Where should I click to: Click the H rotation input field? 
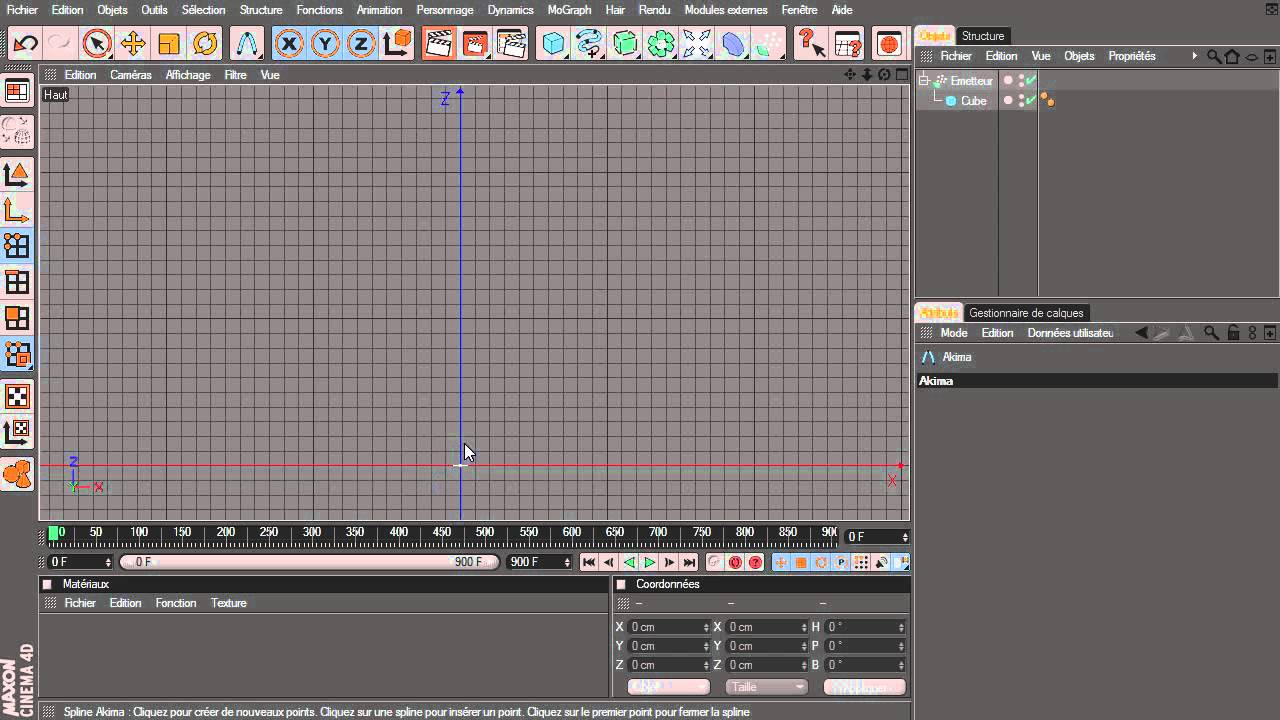(864, 627)
